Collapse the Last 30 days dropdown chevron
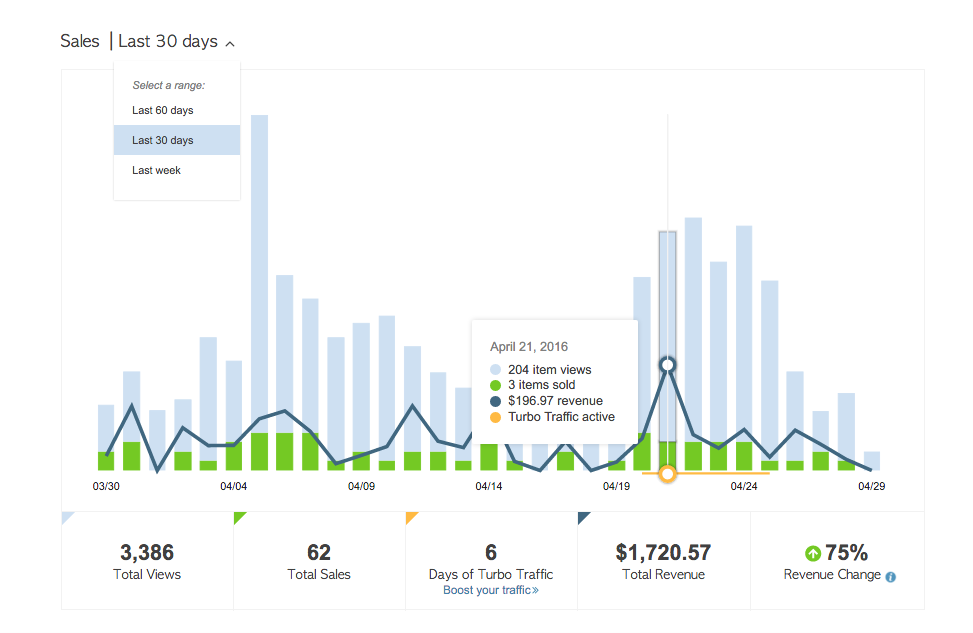This screenshot has width=973, height=633. 230,43
